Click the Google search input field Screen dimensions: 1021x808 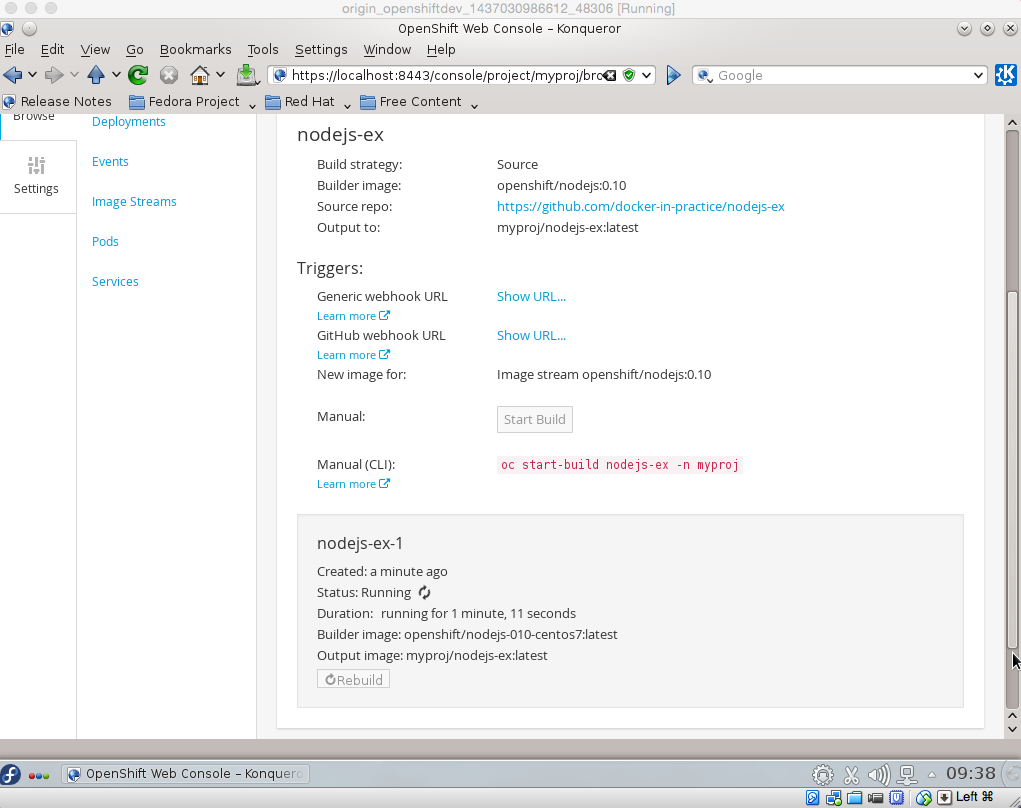point(840,75)
